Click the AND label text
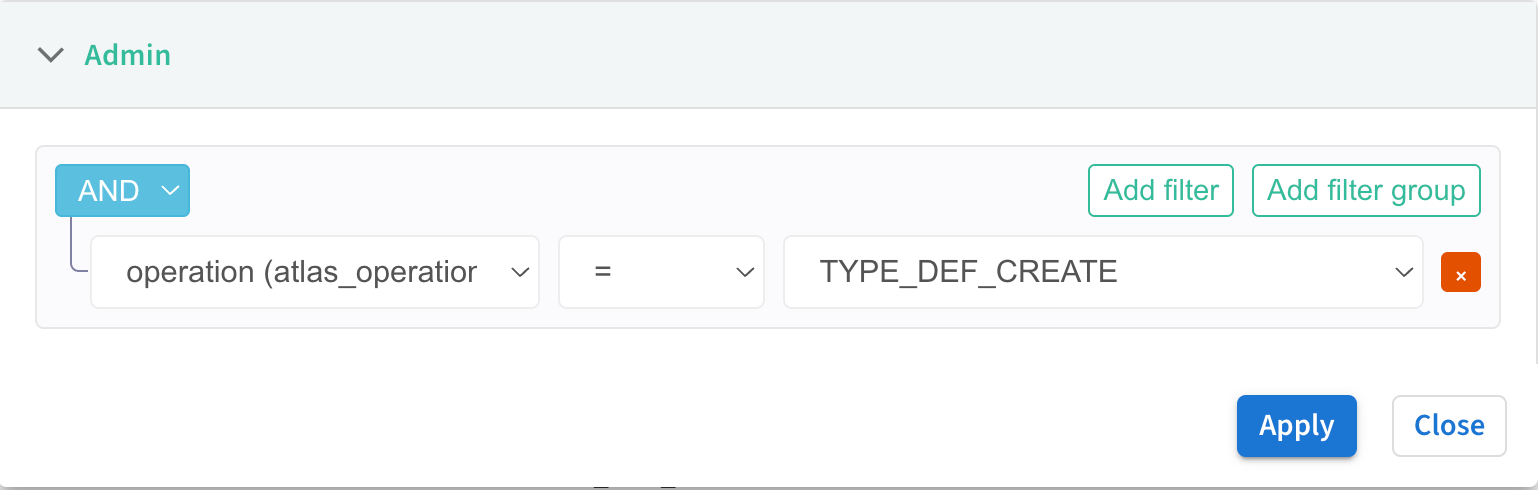 [x=108, y=190]
